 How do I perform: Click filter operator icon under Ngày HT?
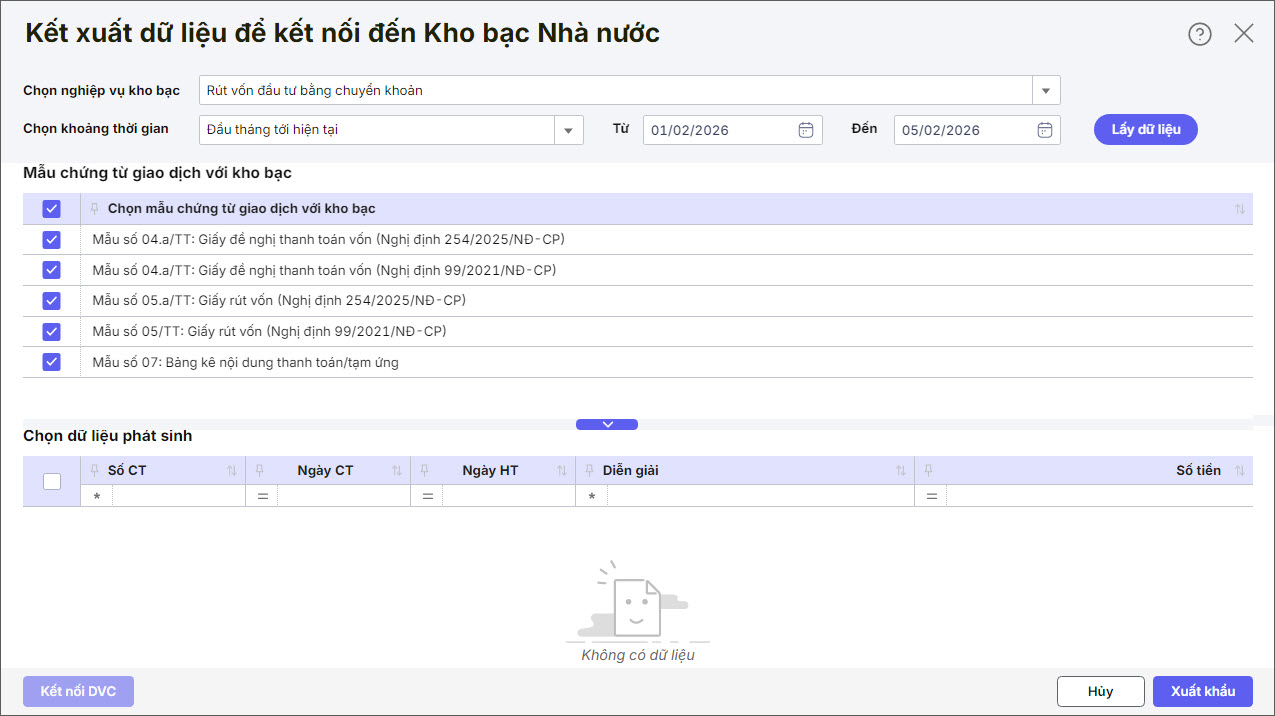[x=427, y=496]
